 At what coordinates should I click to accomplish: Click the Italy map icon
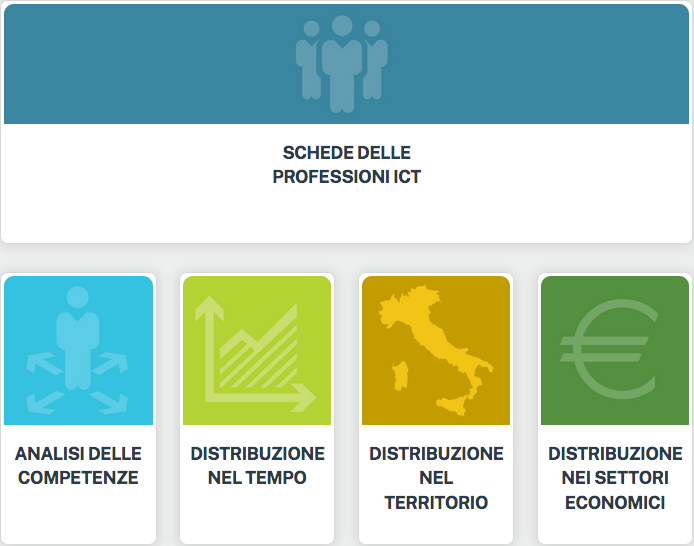click(x=436, y=350)
